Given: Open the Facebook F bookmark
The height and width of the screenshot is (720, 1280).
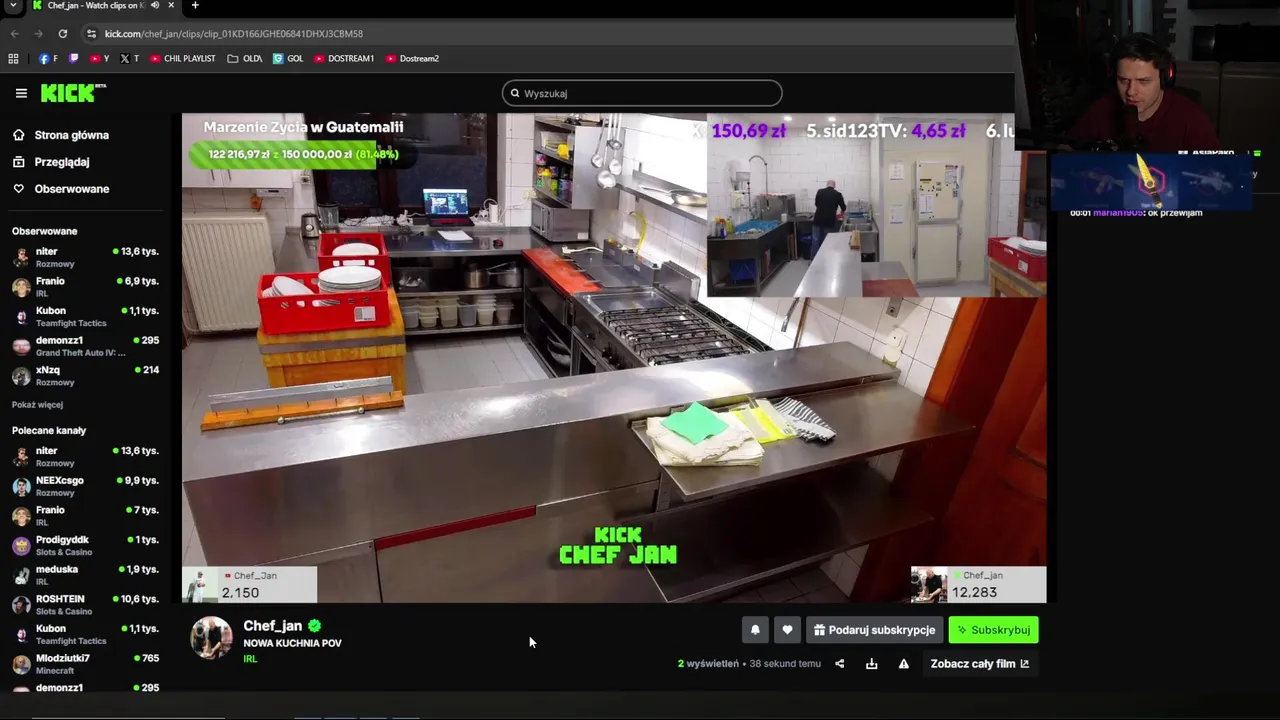Looking at the screenshot, I should (x=48, y=59).
